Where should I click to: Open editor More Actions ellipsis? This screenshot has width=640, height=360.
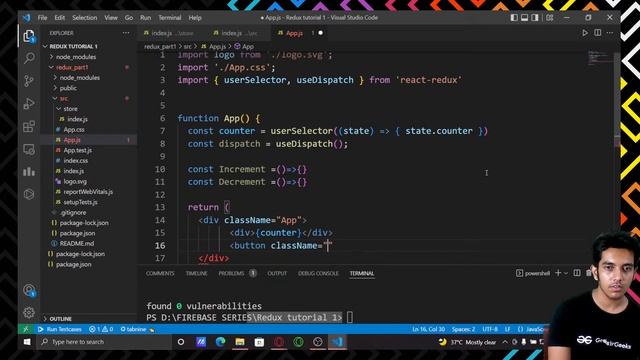(610, 33)
